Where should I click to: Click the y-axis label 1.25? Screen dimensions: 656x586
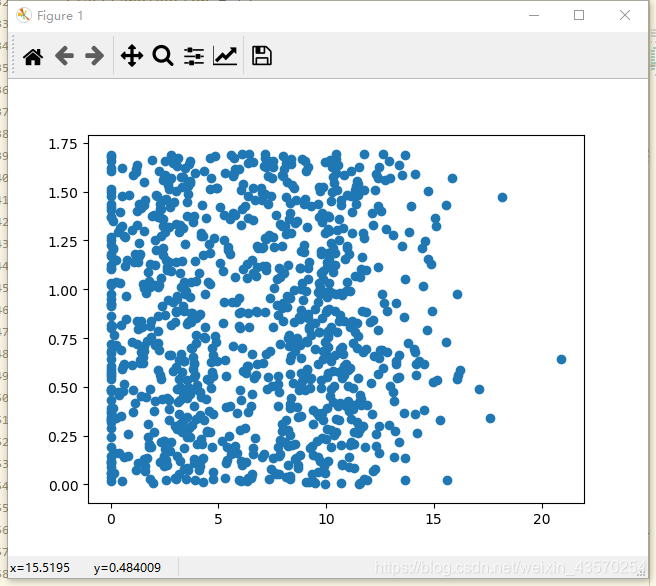(x=63, y=242)
